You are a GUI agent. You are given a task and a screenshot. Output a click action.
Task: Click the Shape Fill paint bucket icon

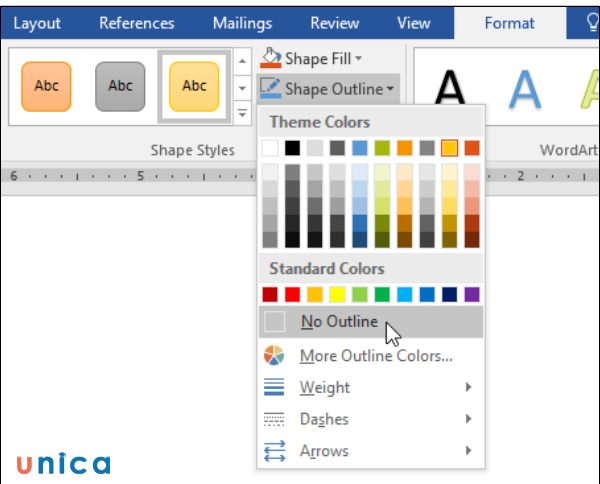(270, 59)
